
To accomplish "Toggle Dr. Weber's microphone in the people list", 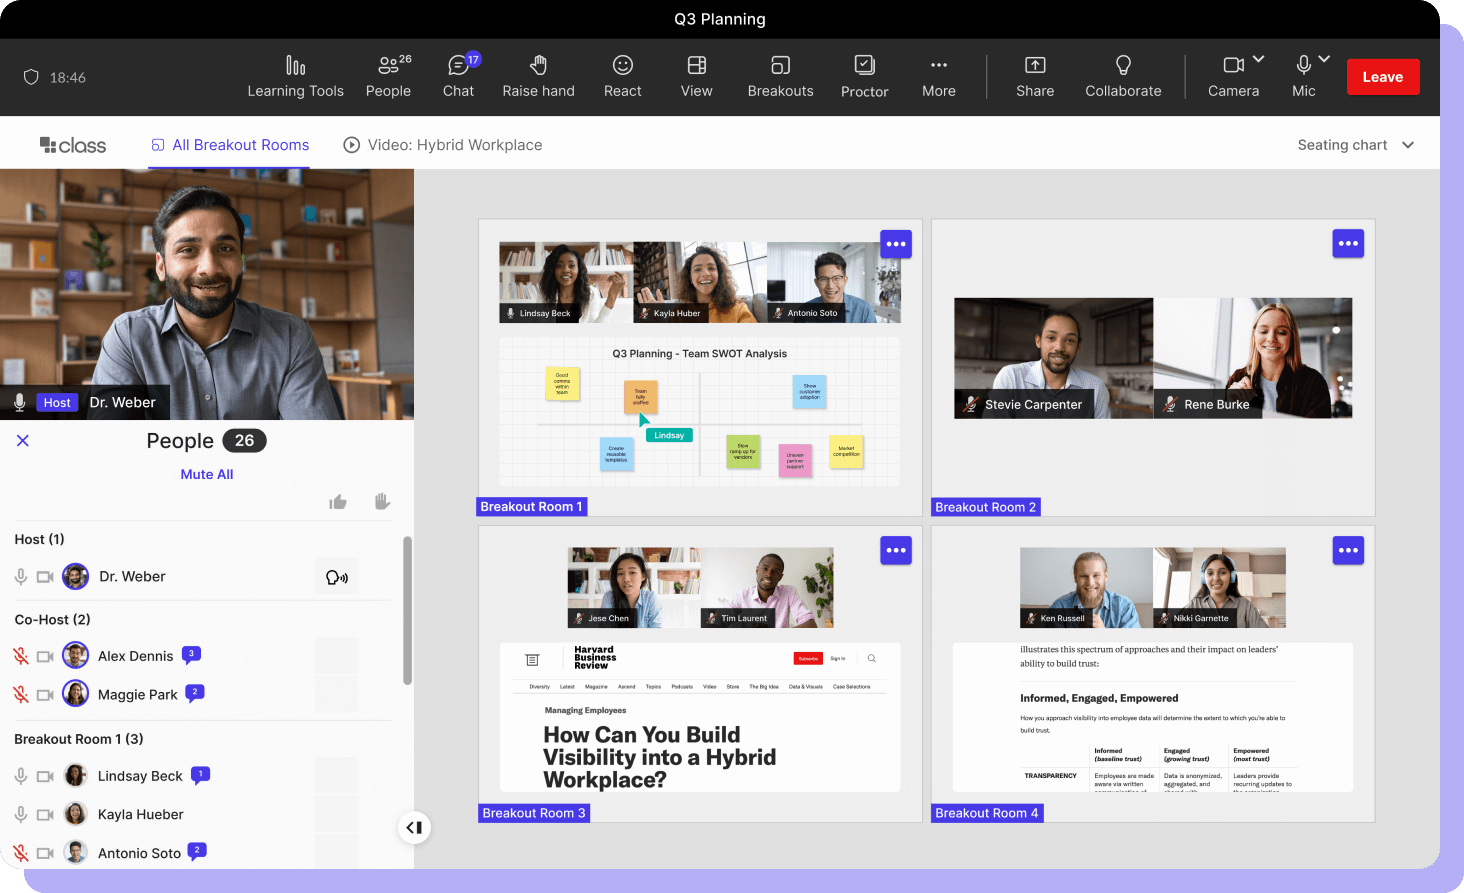I will (x=20, y=577).
